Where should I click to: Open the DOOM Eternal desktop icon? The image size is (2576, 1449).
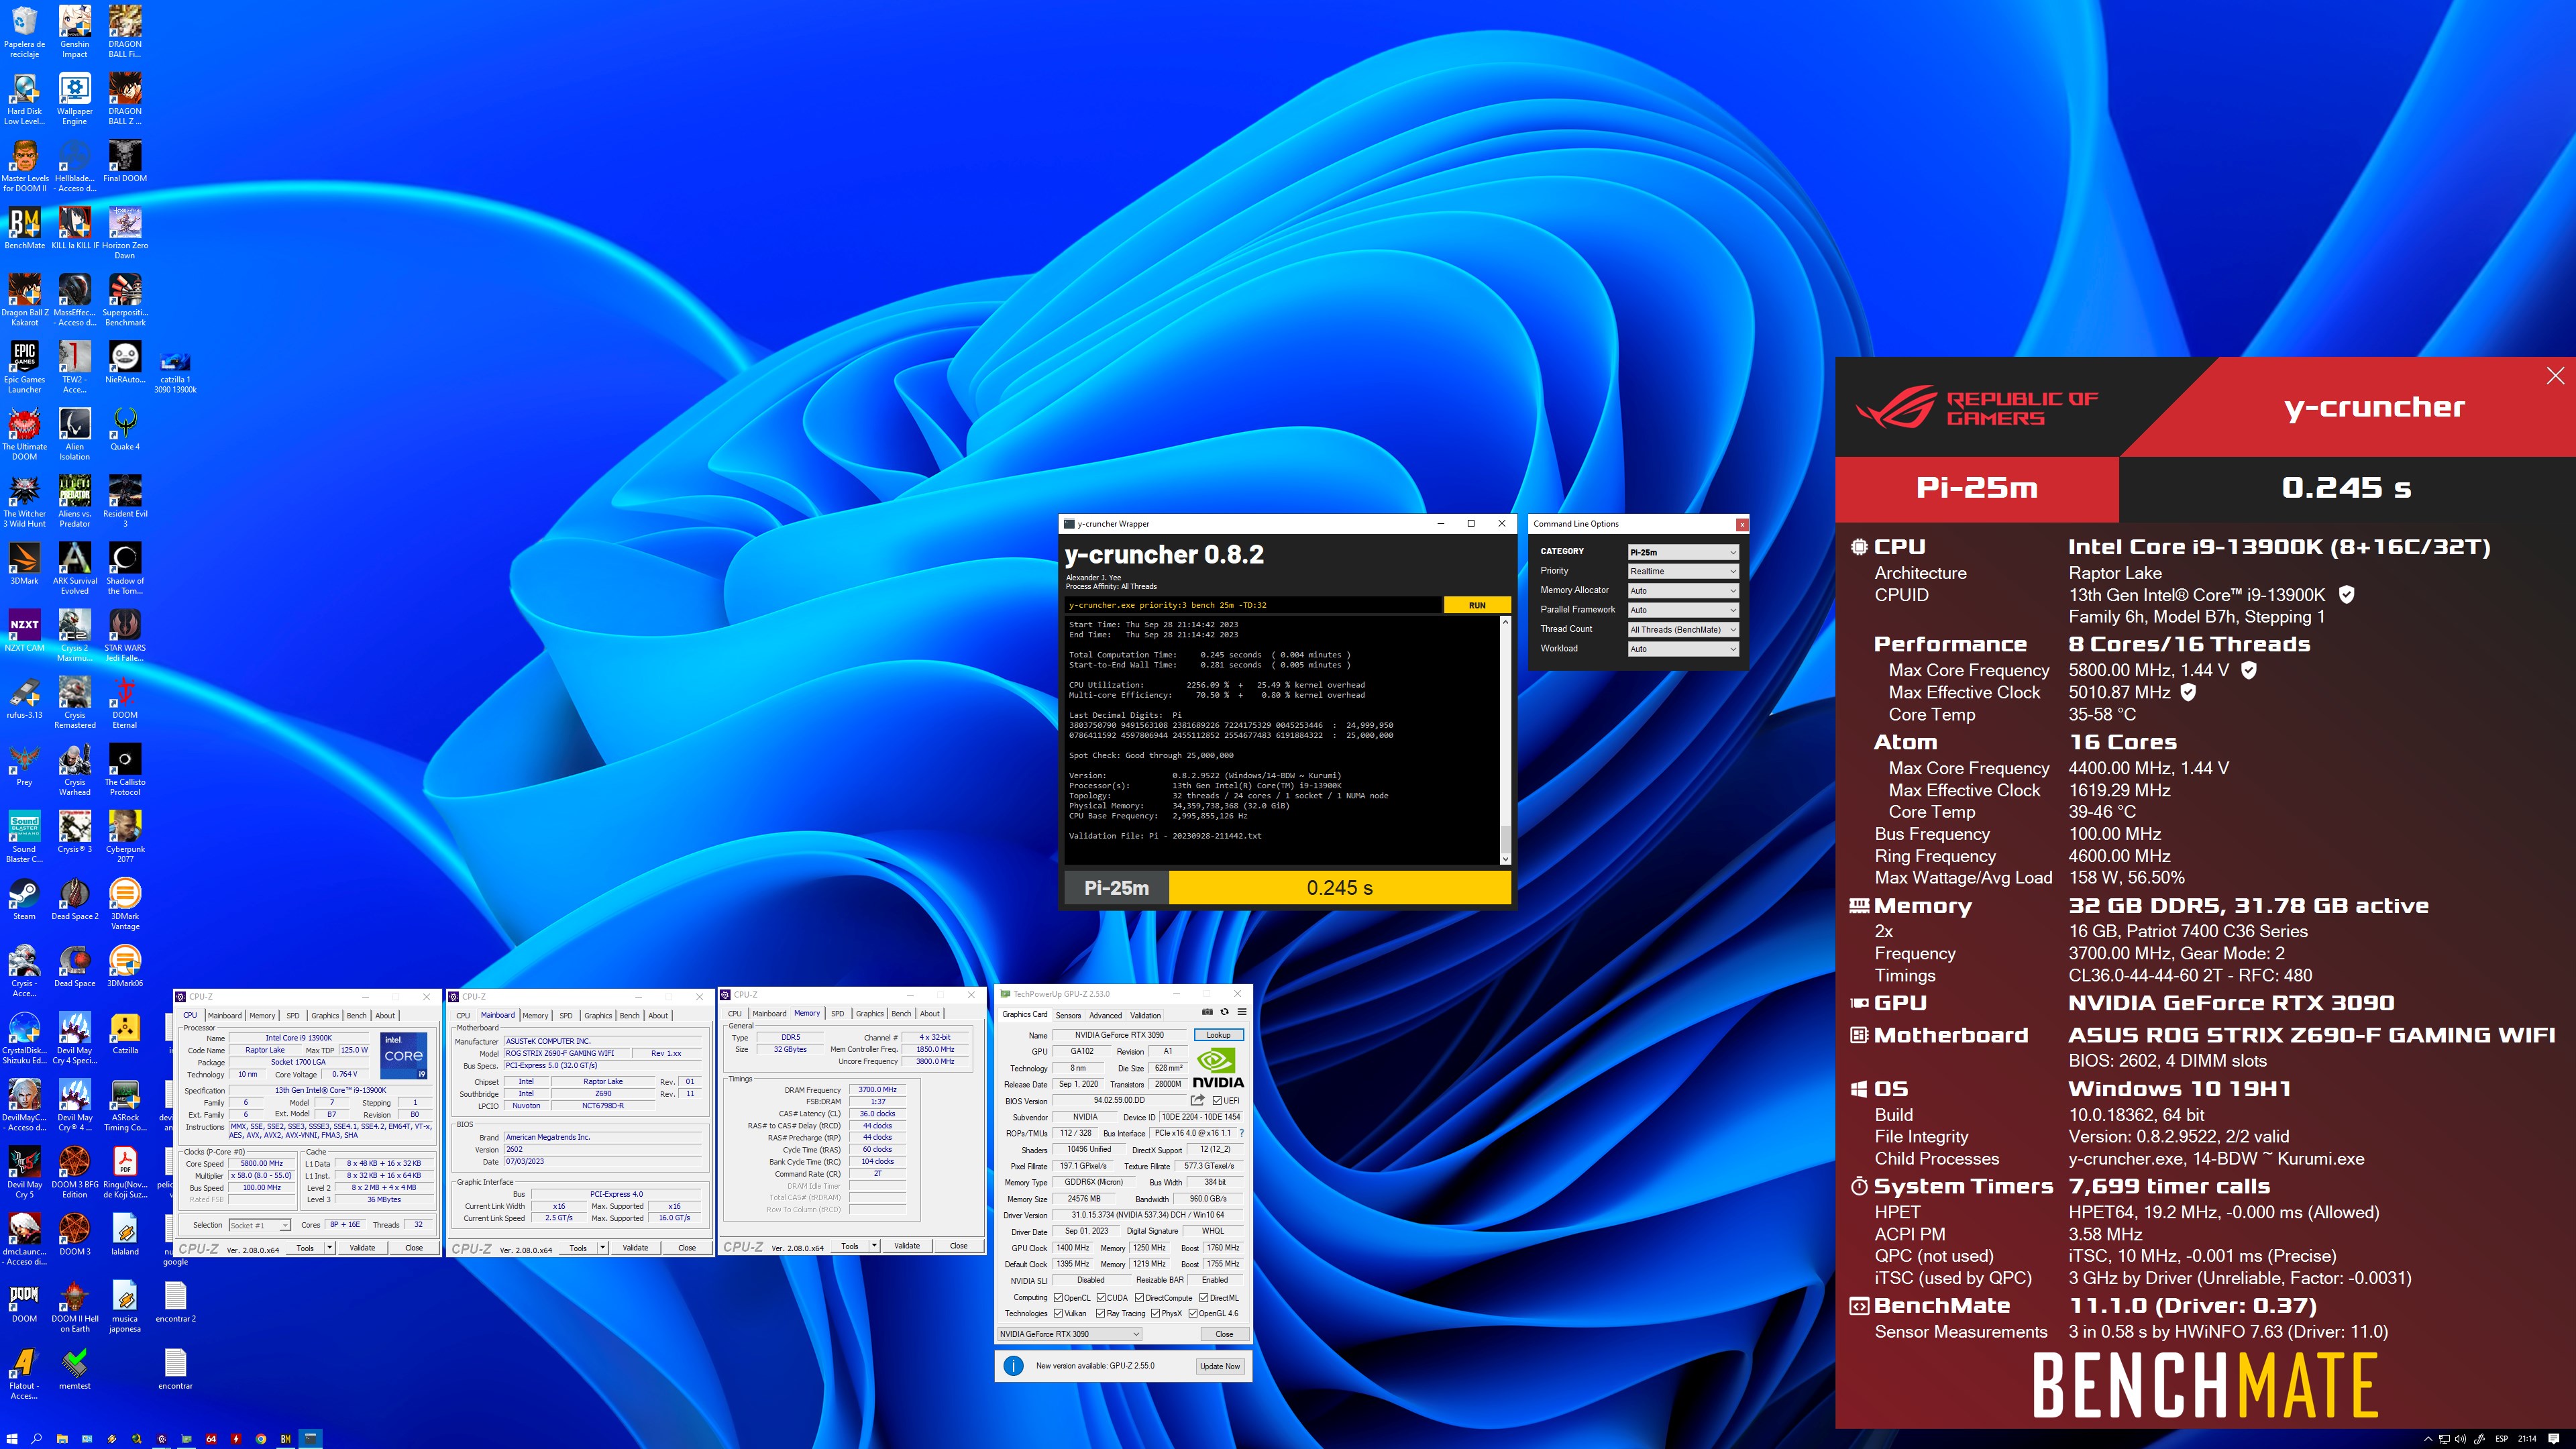[125, 702]
